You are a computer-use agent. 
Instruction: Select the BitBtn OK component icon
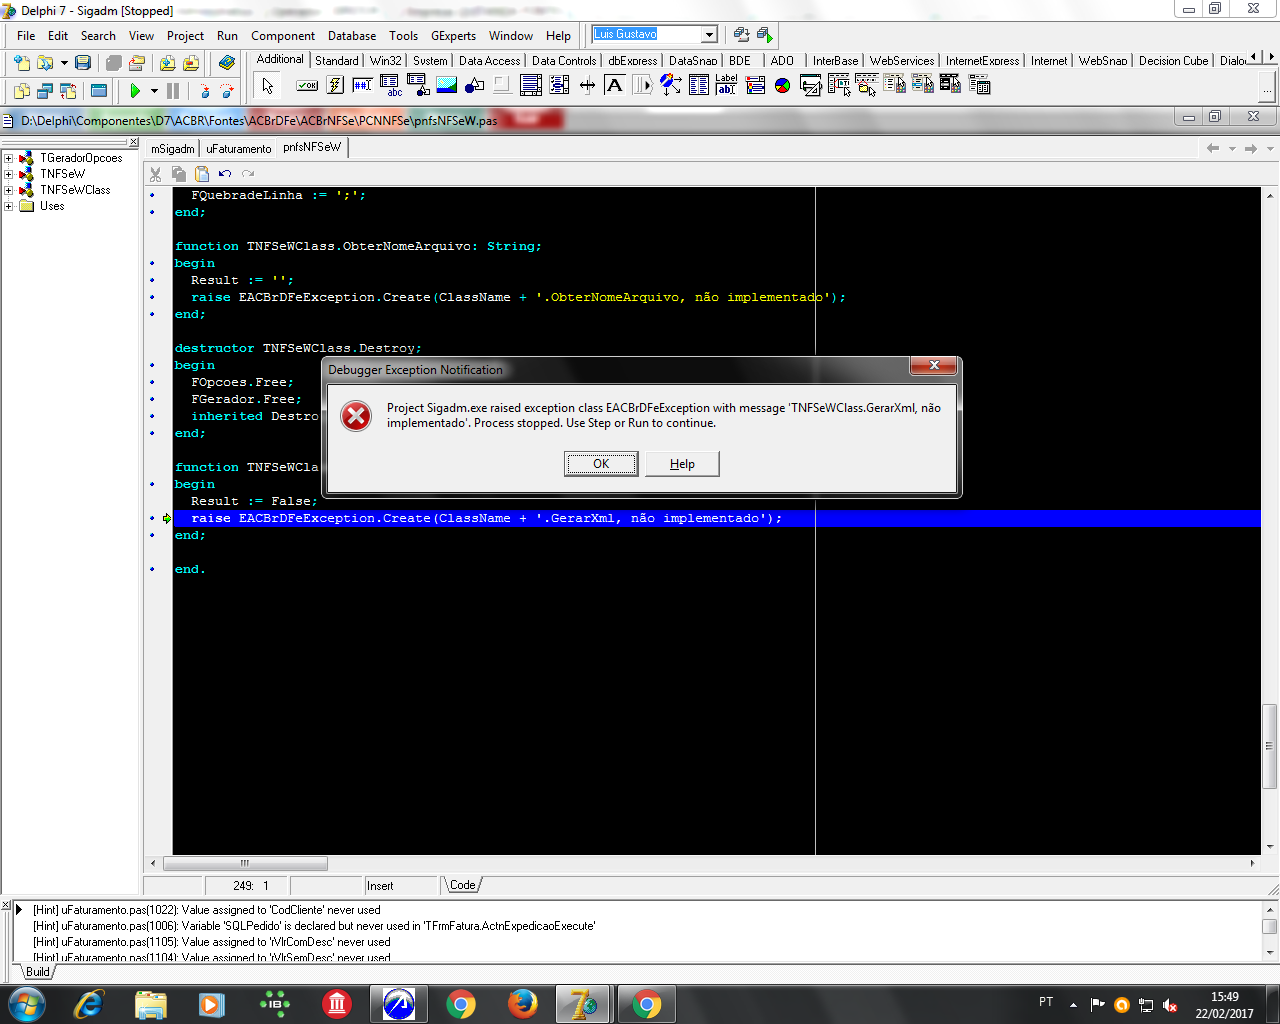tap(307, 85)
